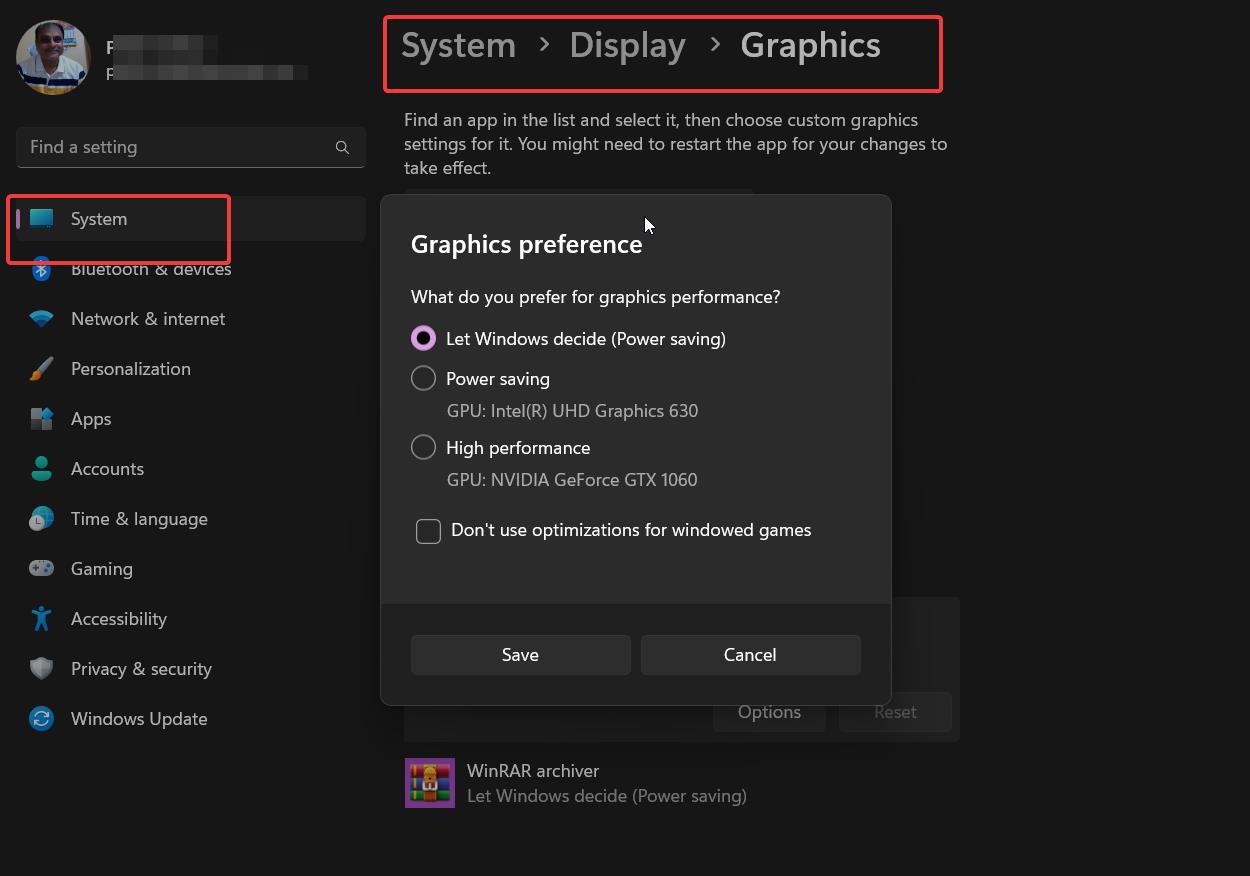Click the Accounts person icon
The image size is (1250, 876).
41,469
